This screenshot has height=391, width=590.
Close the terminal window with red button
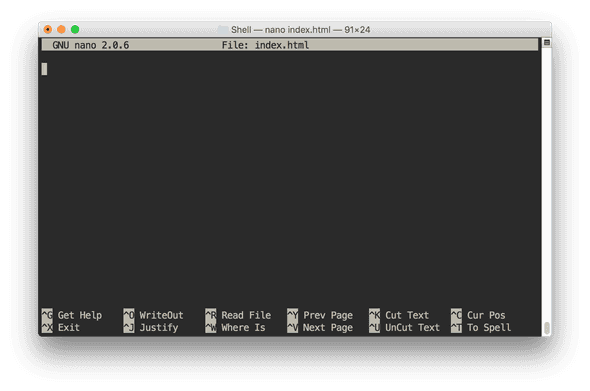click(48, 29)
